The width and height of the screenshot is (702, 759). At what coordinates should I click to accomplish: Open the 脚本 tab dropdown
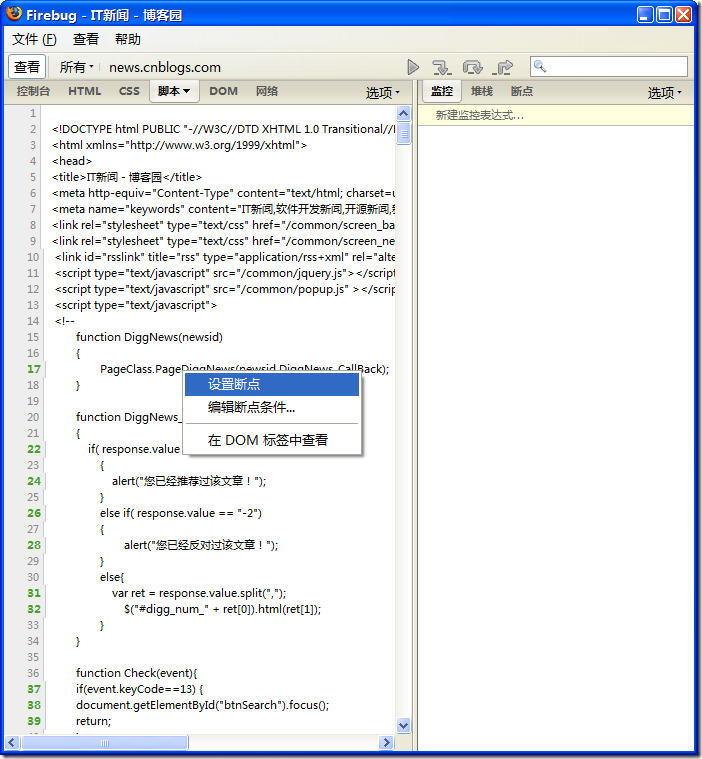[174, 91]
